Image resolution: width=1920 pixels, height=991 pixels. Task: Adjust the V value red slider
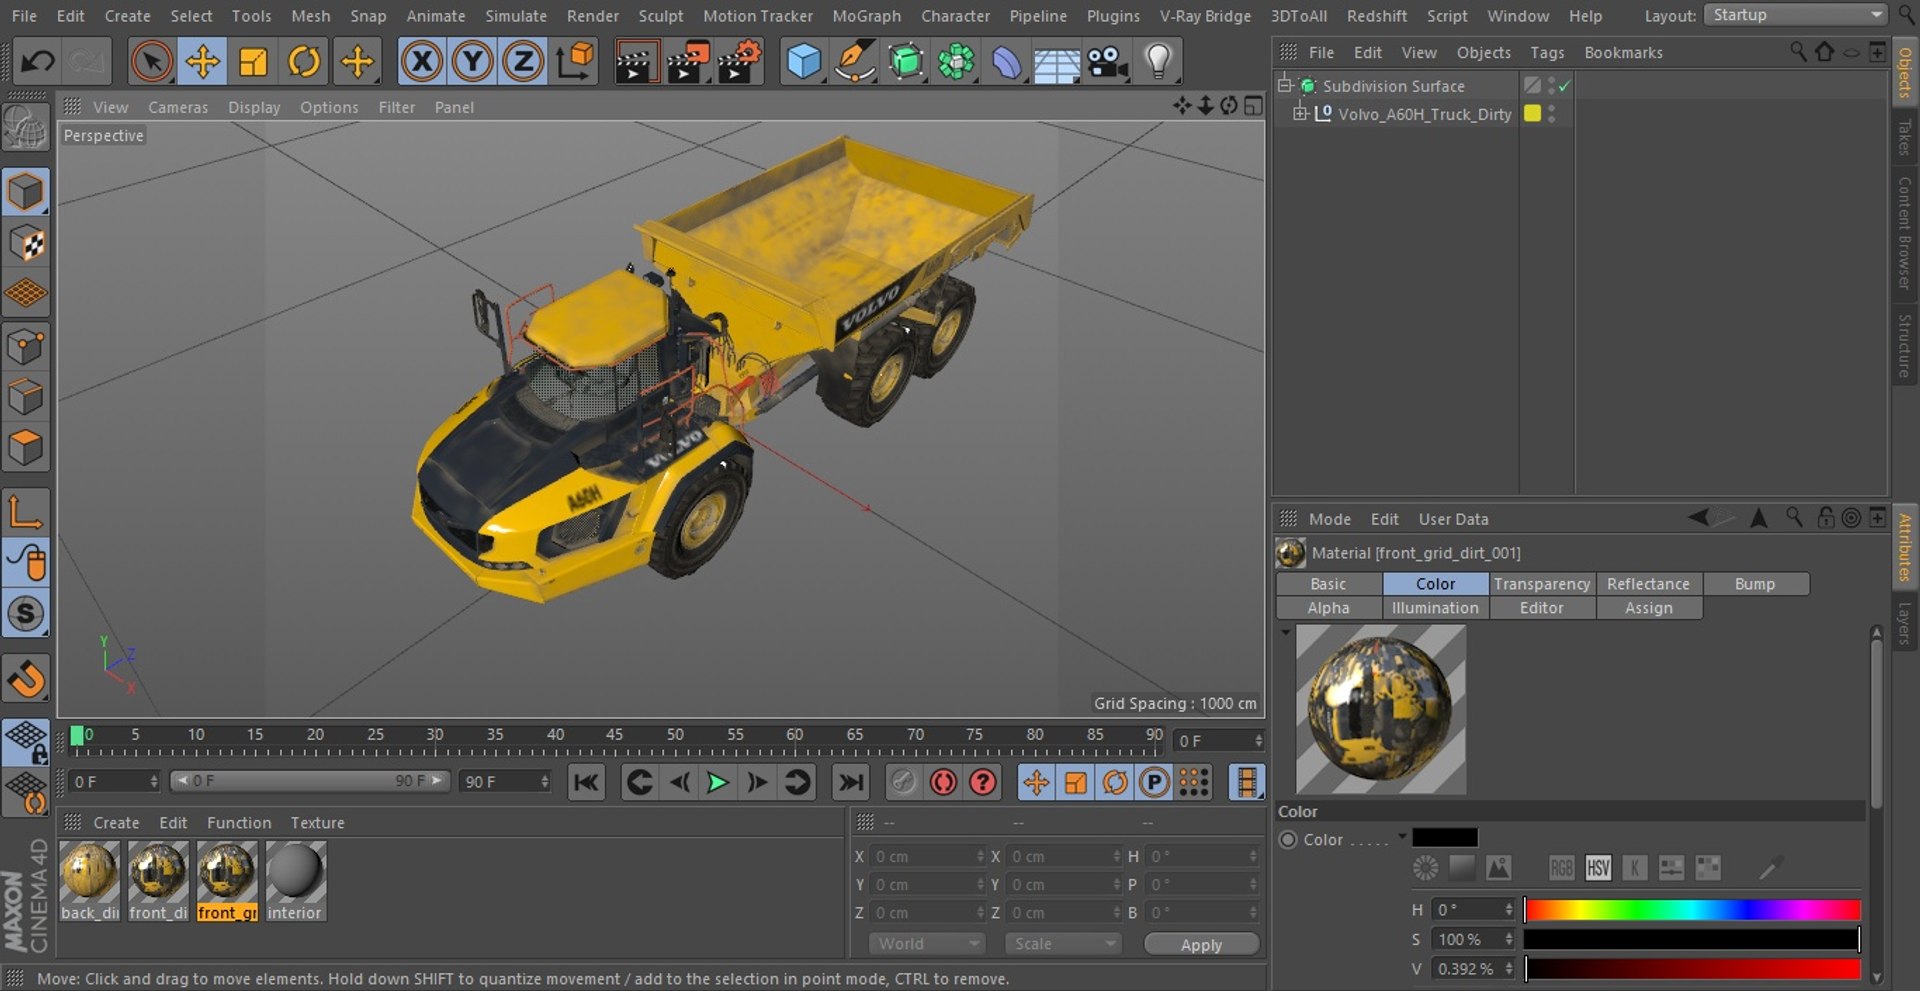tap(1692, 969)
